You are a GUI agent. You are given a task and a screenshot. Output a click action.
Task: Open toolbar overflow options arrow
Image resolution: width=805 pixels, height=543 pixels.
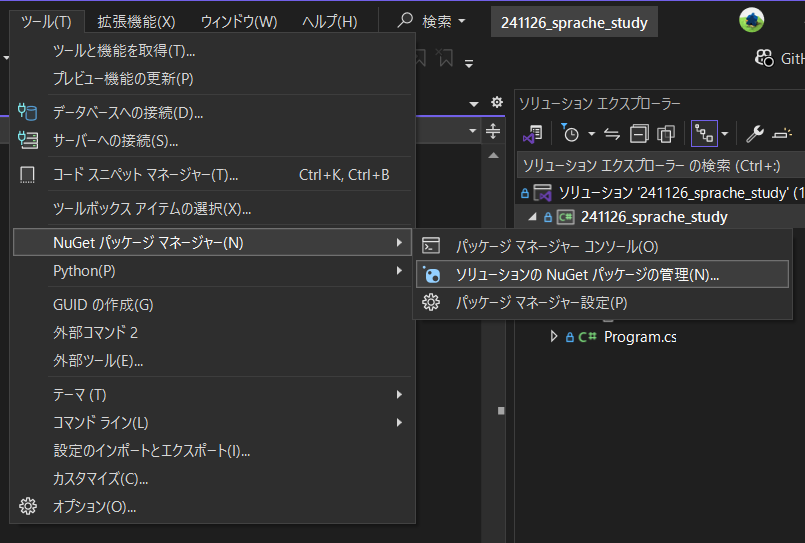click(469, 64)
